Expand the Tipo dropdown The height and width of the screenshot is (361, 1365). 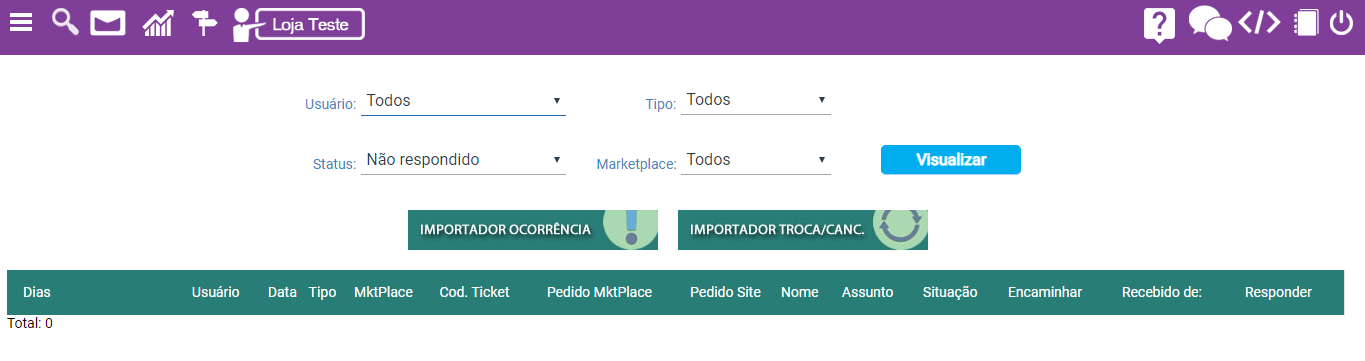click(x=756, y=100)
